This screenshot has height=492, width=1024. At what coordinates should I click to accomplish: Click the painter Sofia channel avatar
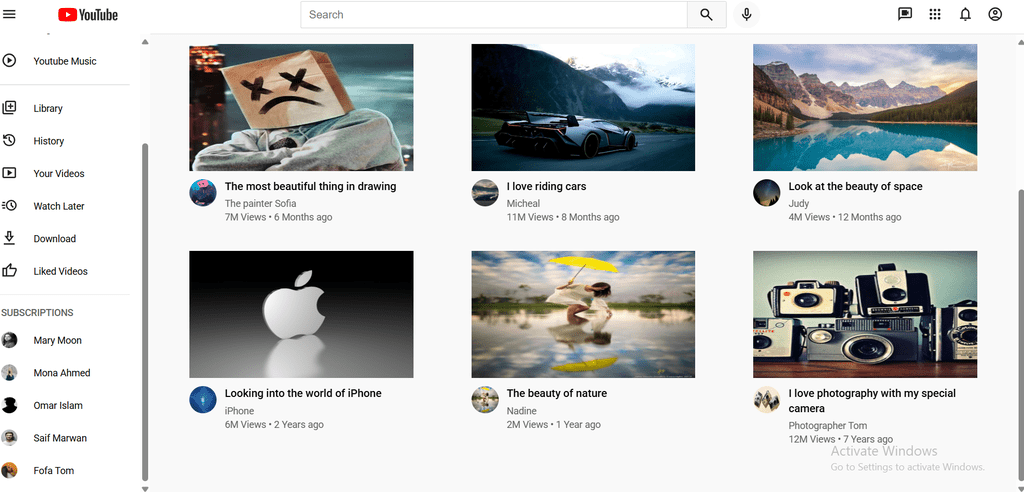pyautogui.click(x=203, y=193)
